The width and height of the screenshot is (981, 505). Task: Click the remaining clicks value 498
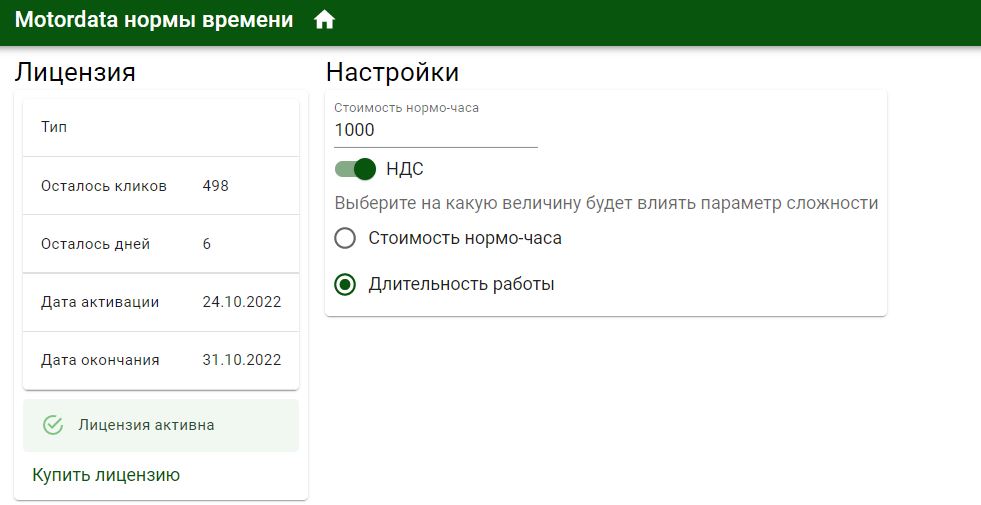click(x=216, y=186)
